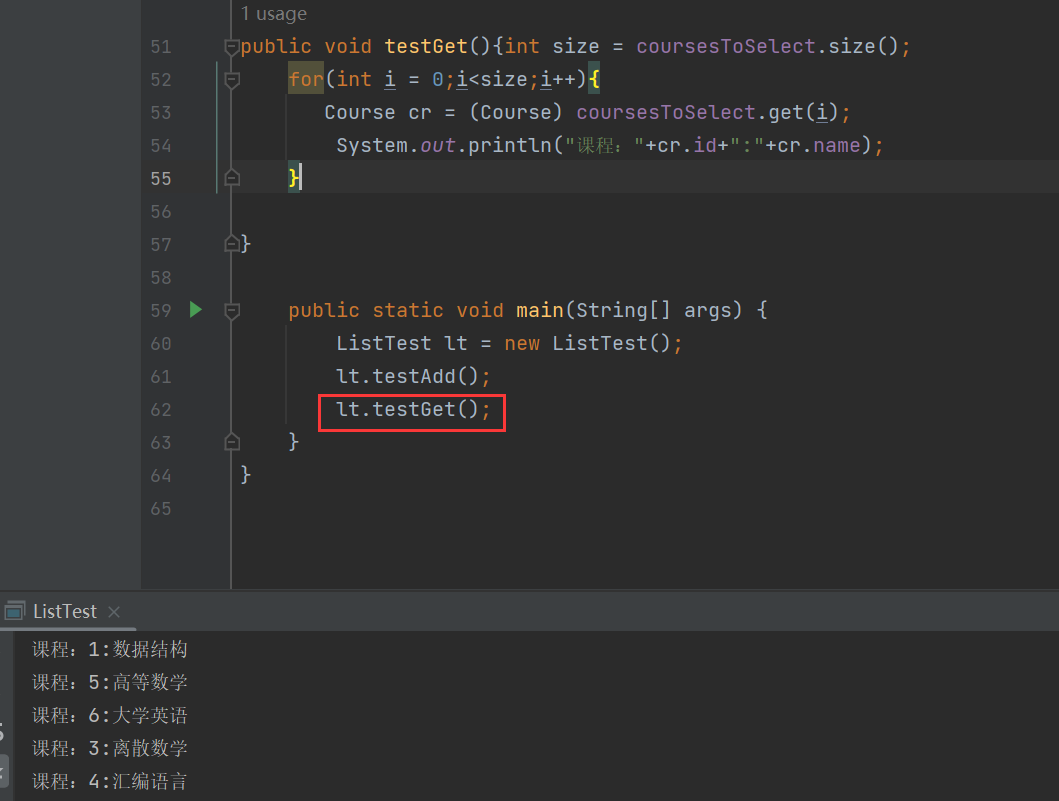1059x801 pixels.
Task: Click the println call on line 54
Action: [510, 145]
